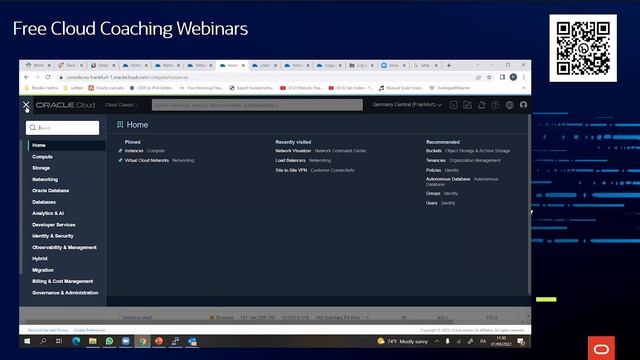640x360 pixels.
Task: Select Billing & Cost Management in the menu
Action: [x=62, y=281]
